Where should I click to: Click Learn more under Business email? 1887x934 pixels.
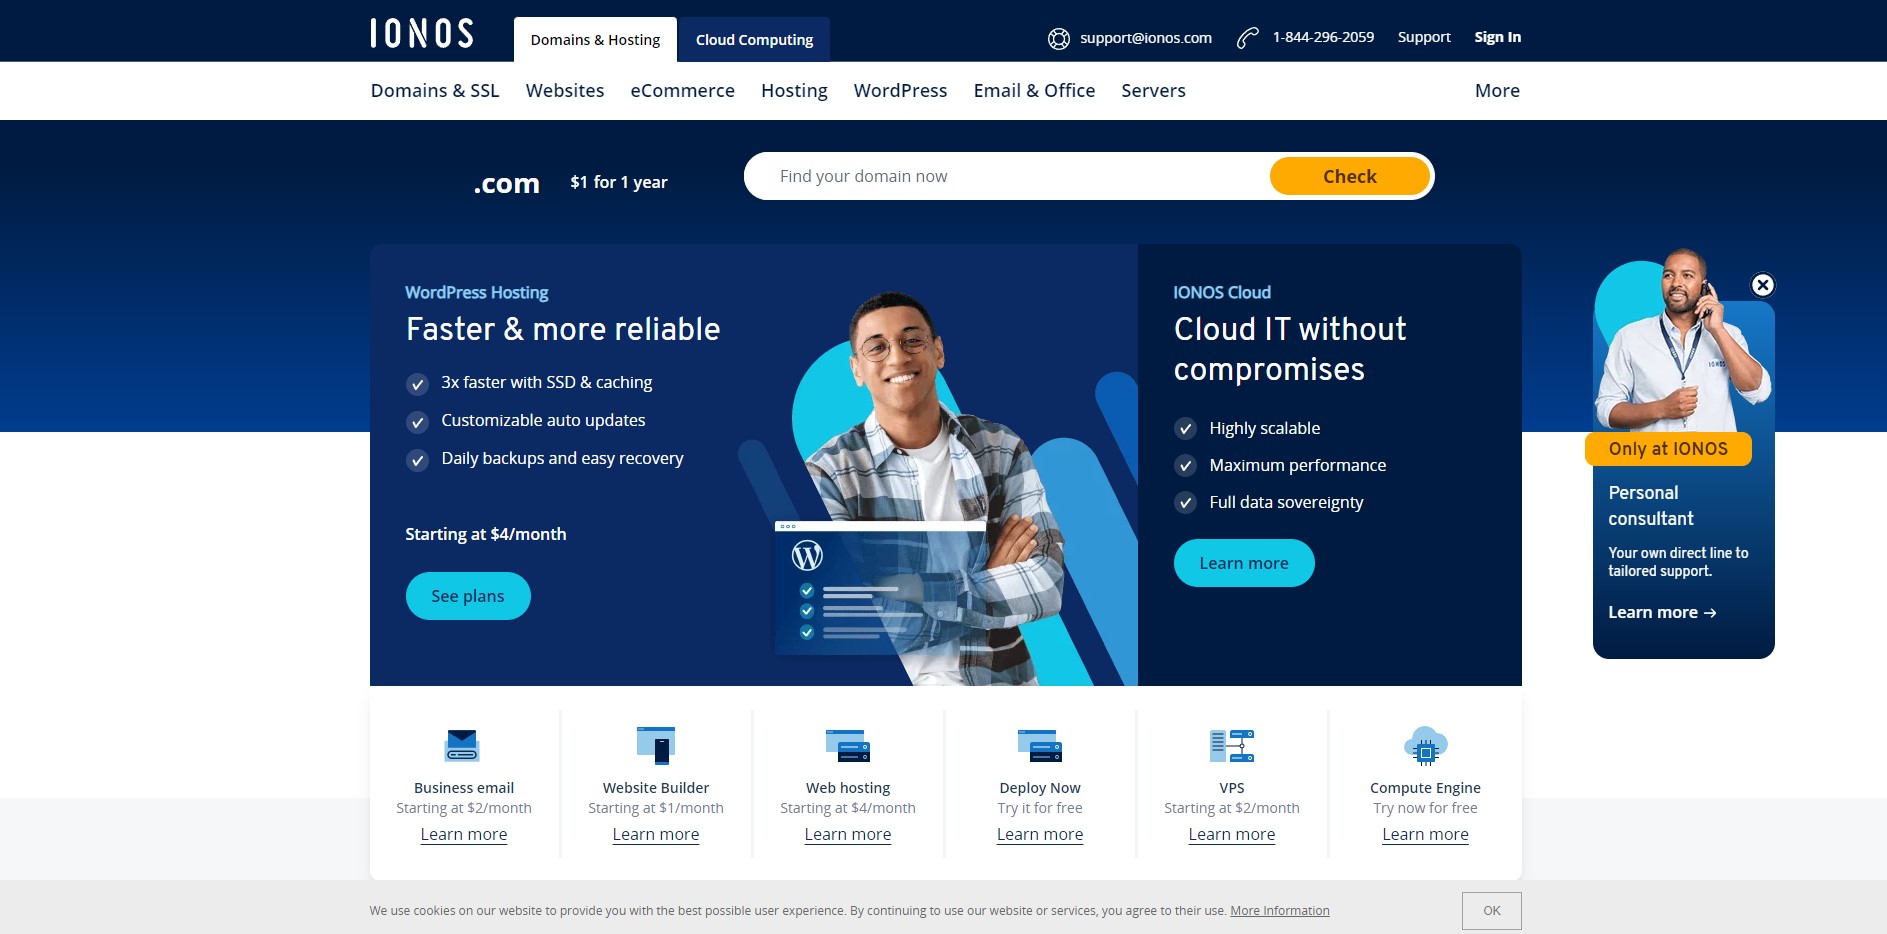click(464, 834)
